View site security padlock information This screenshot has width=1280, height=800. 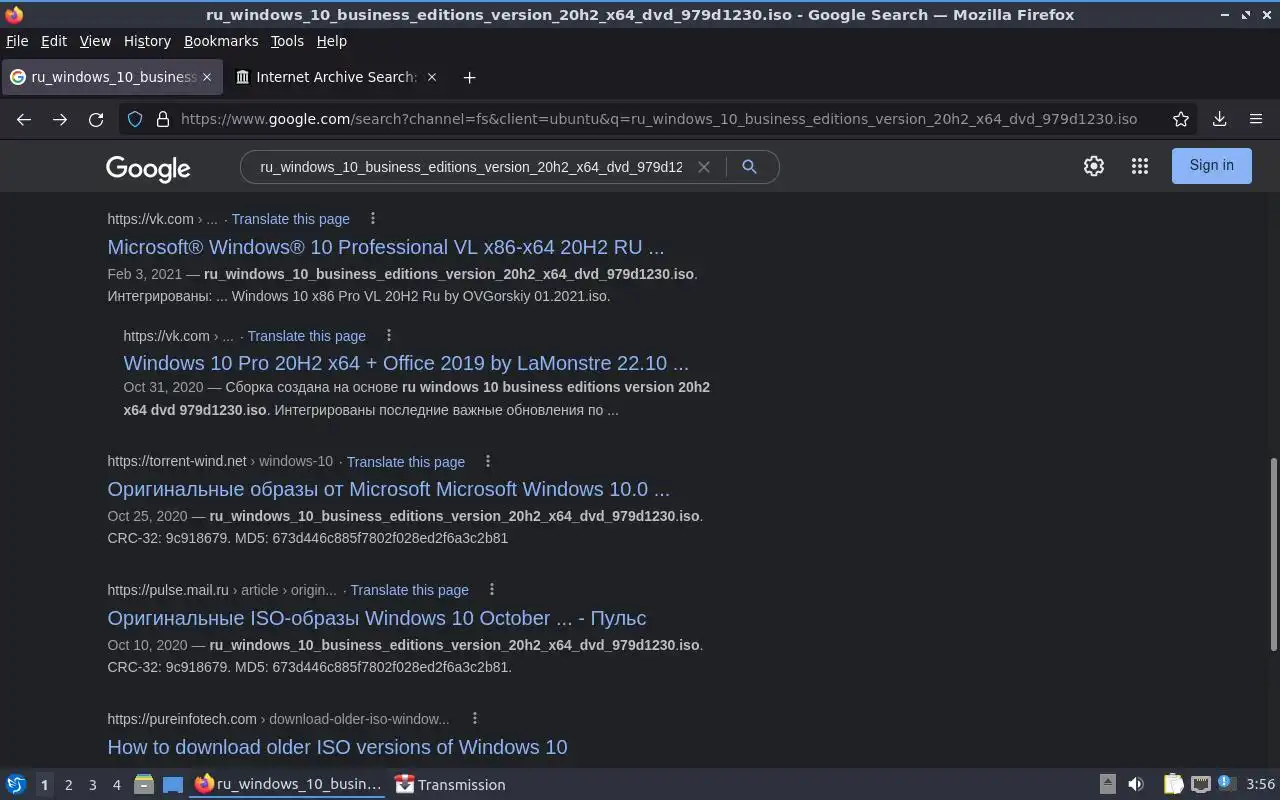(163, 119)
